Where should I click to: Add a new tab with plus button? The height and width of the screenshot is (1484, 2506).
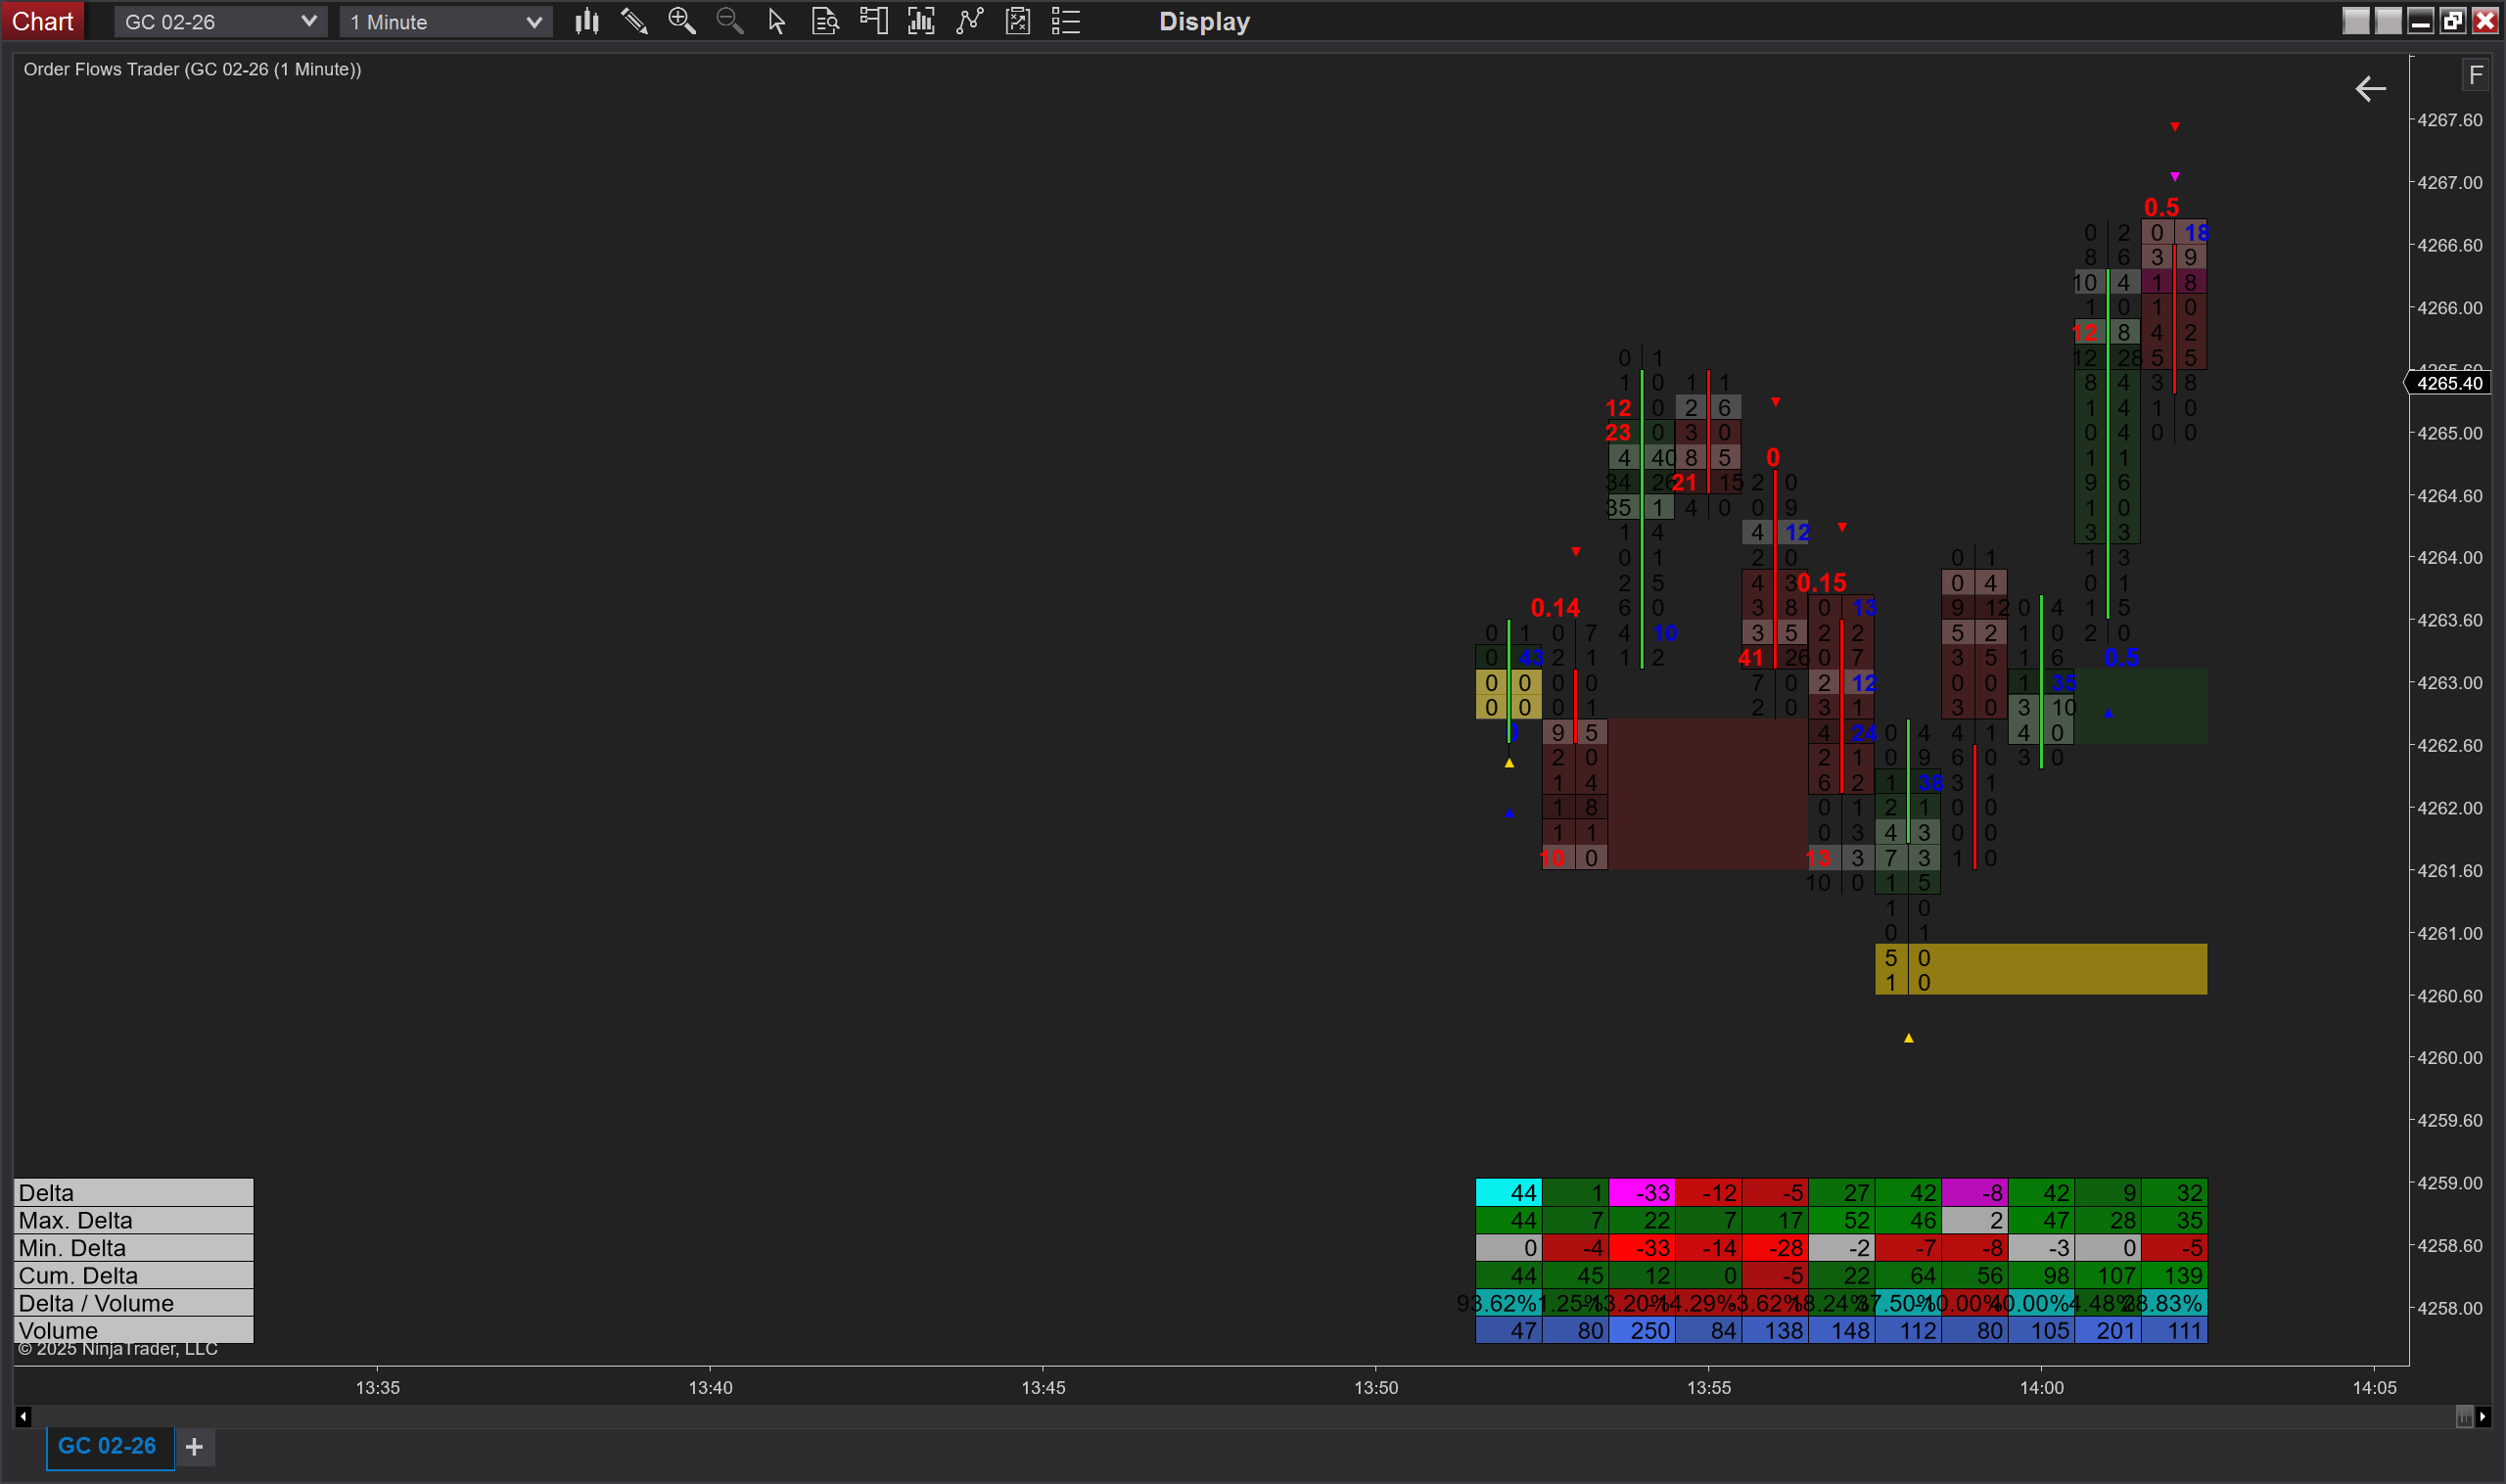tap(194, 1447)
